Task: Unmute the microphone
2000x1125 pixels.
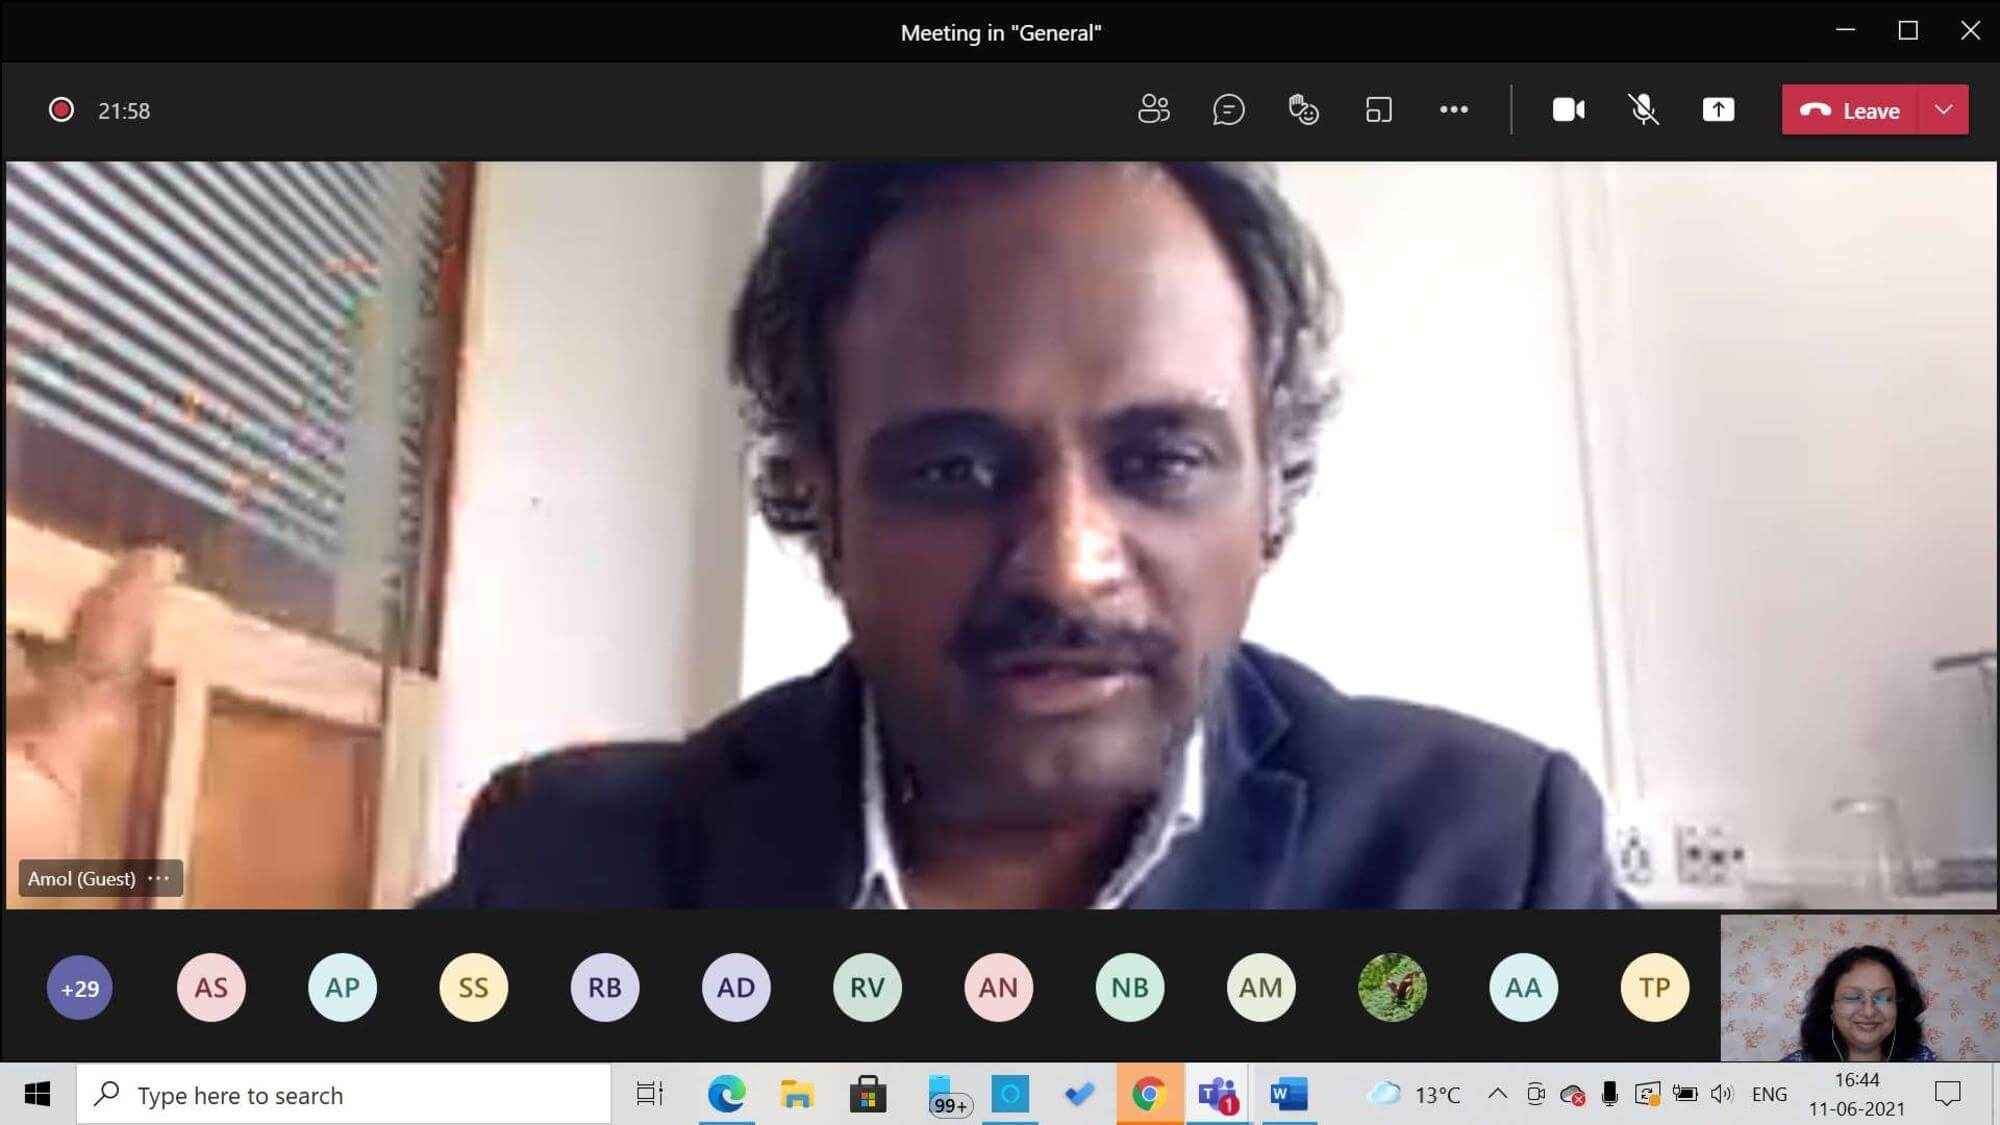Action: pyautogui.click(x=1643, y=109)
